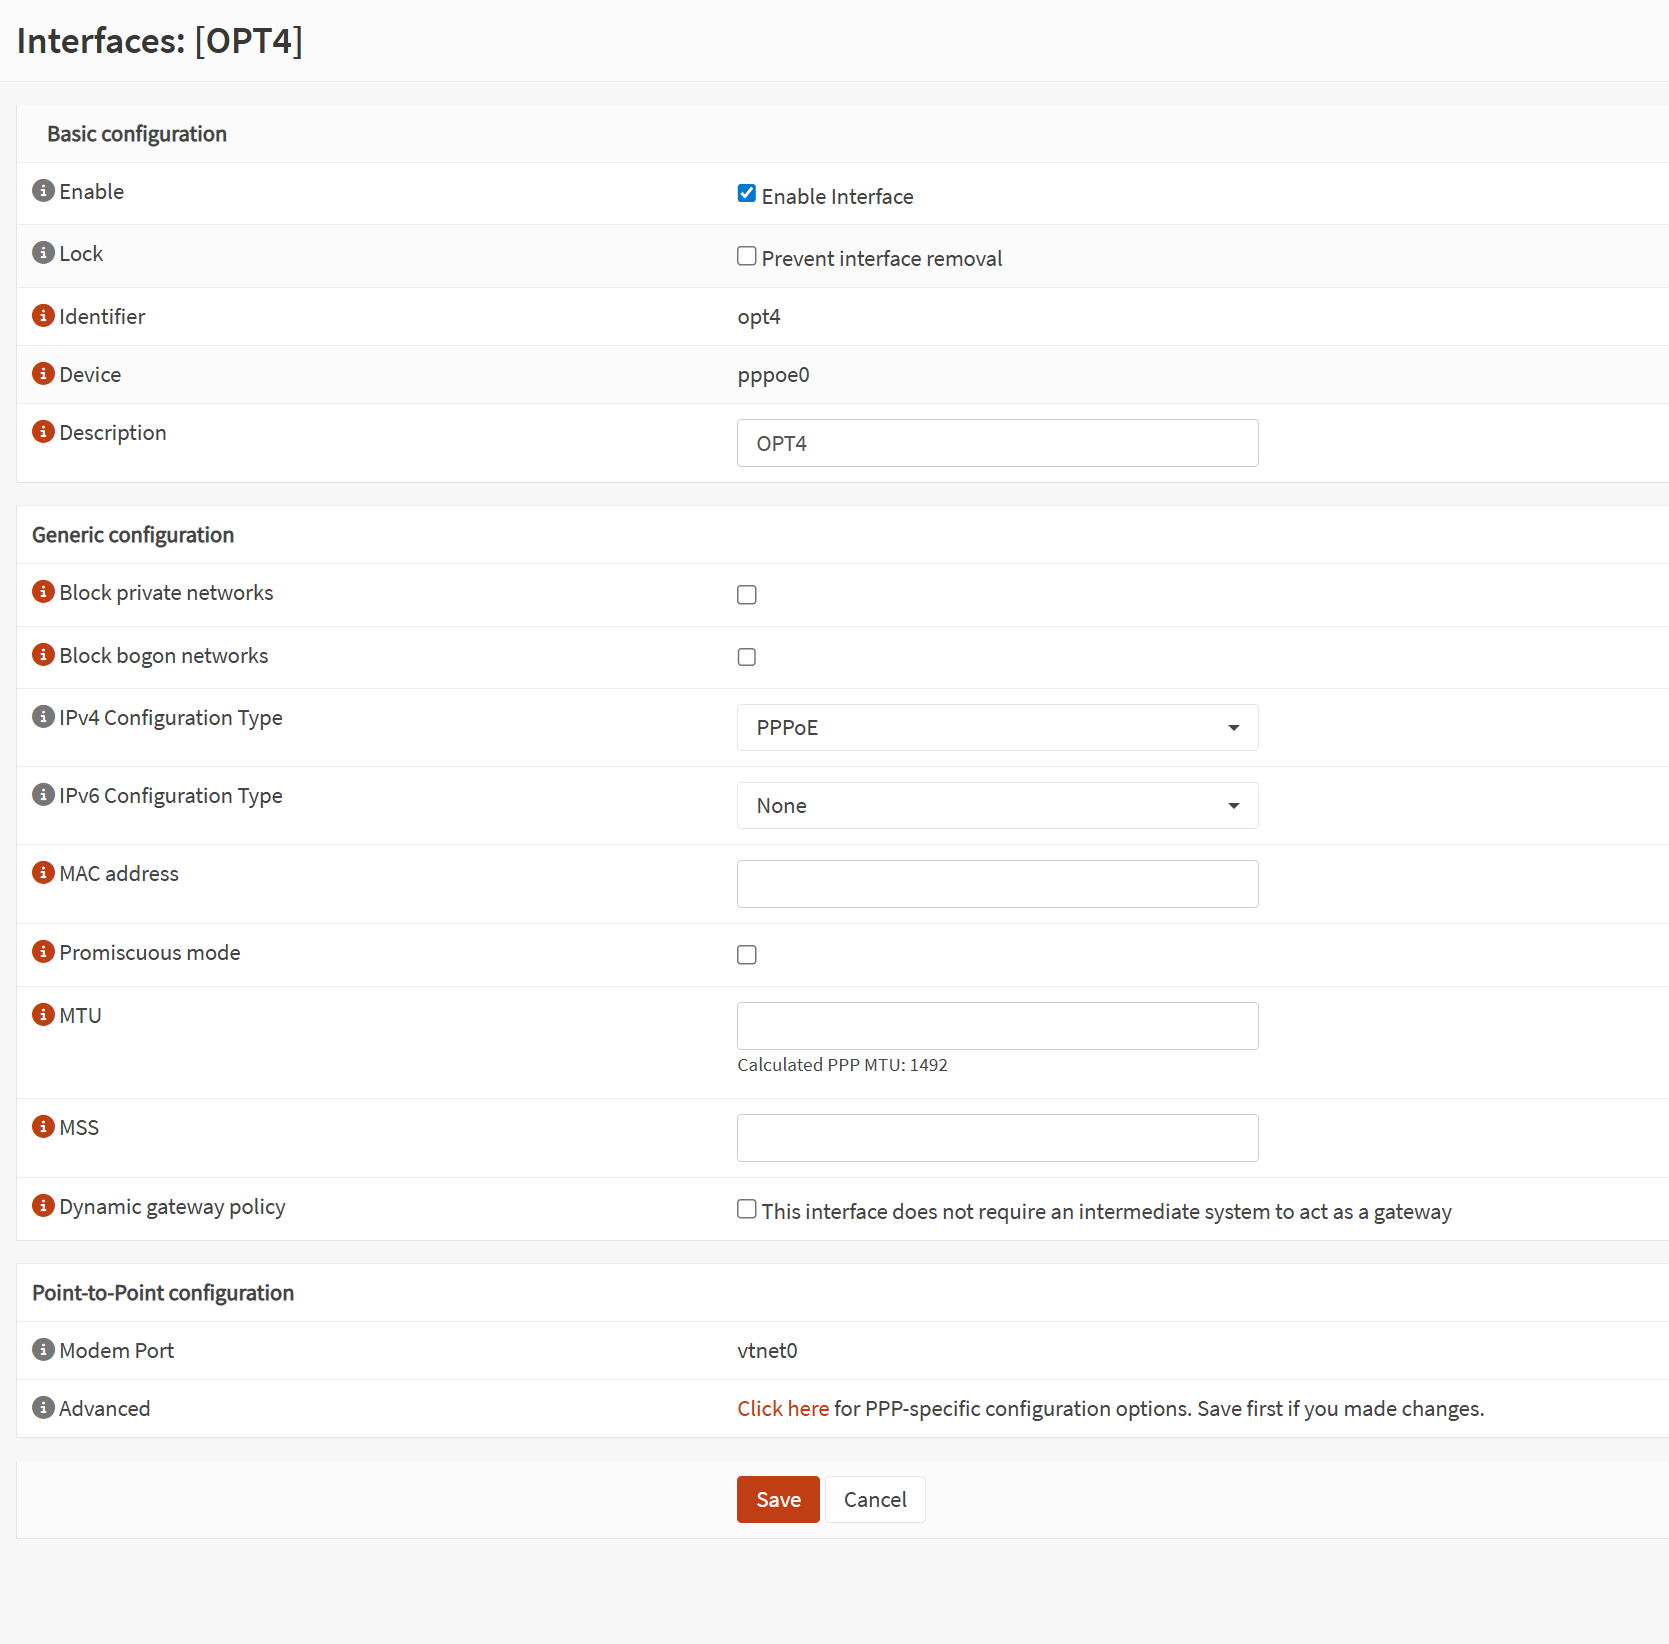The width and height of the screenshot is (1669, 1644).
Task: Expand the IPv6 Configuration Type dropdown
Action: coord(997,806)
